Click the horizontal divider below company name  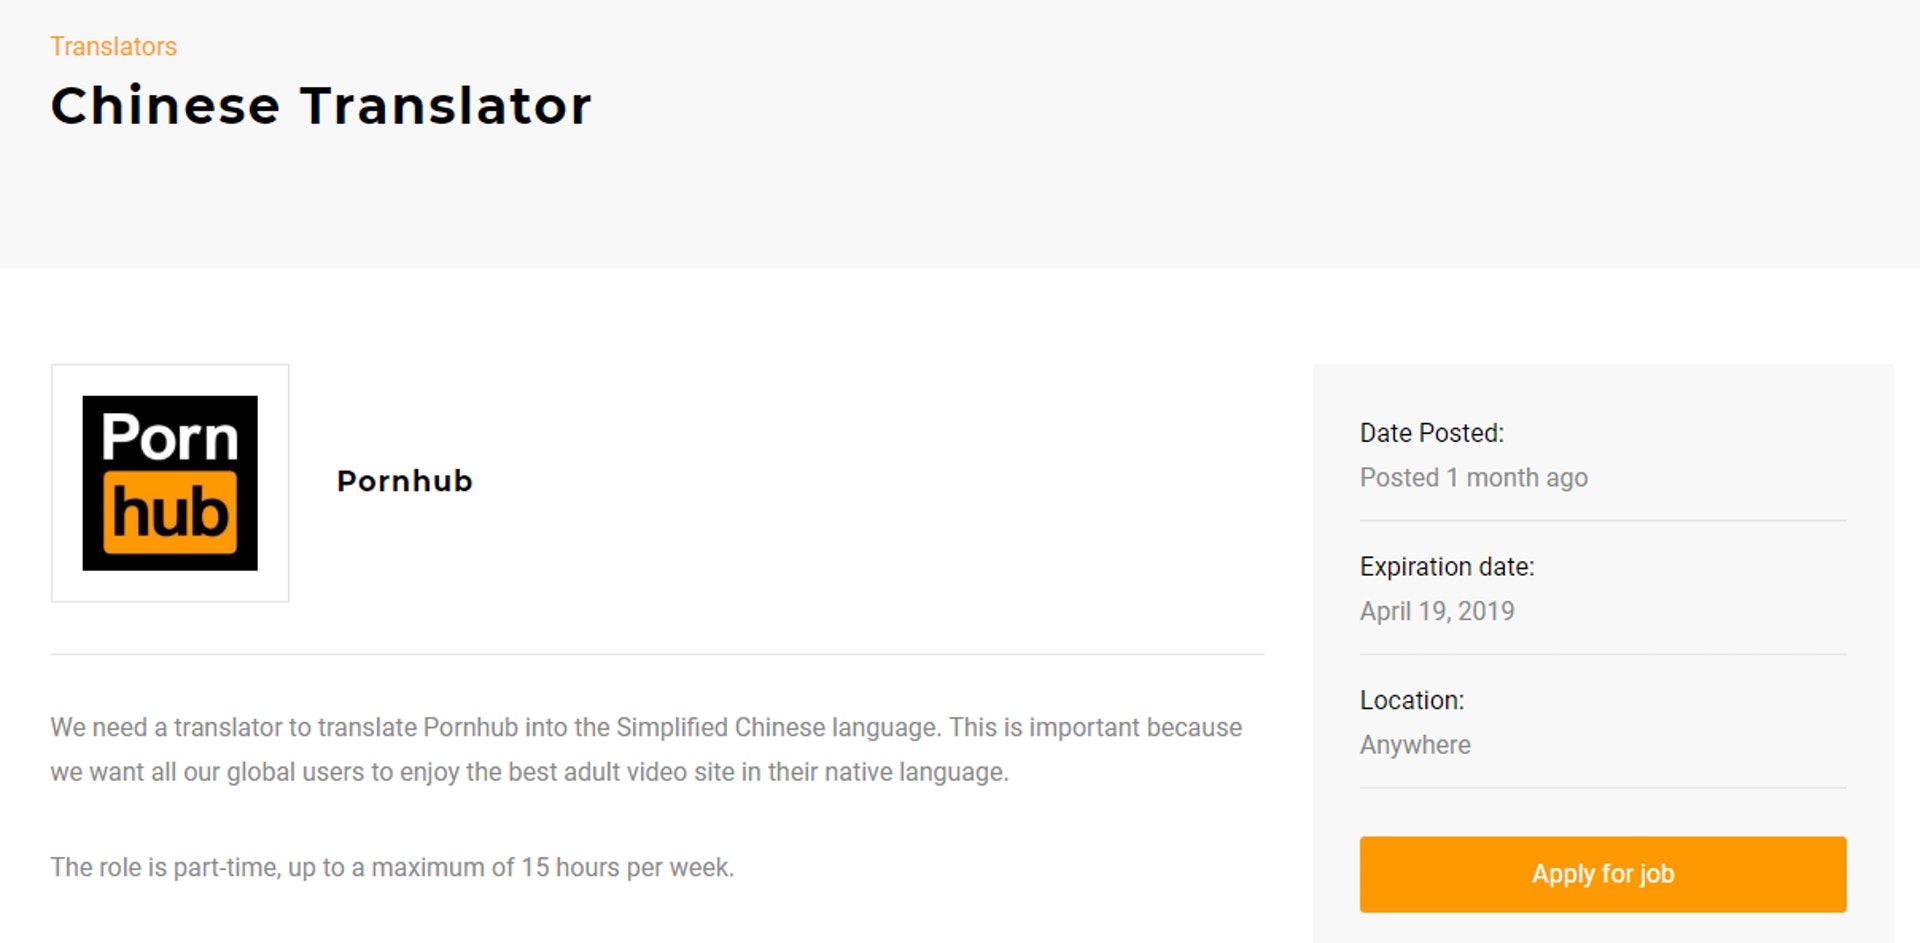click(x=657, y=654)
